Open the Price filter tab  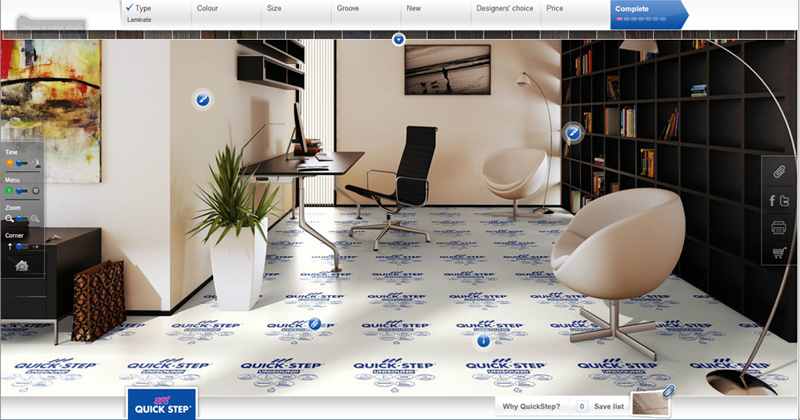point(576,14)
